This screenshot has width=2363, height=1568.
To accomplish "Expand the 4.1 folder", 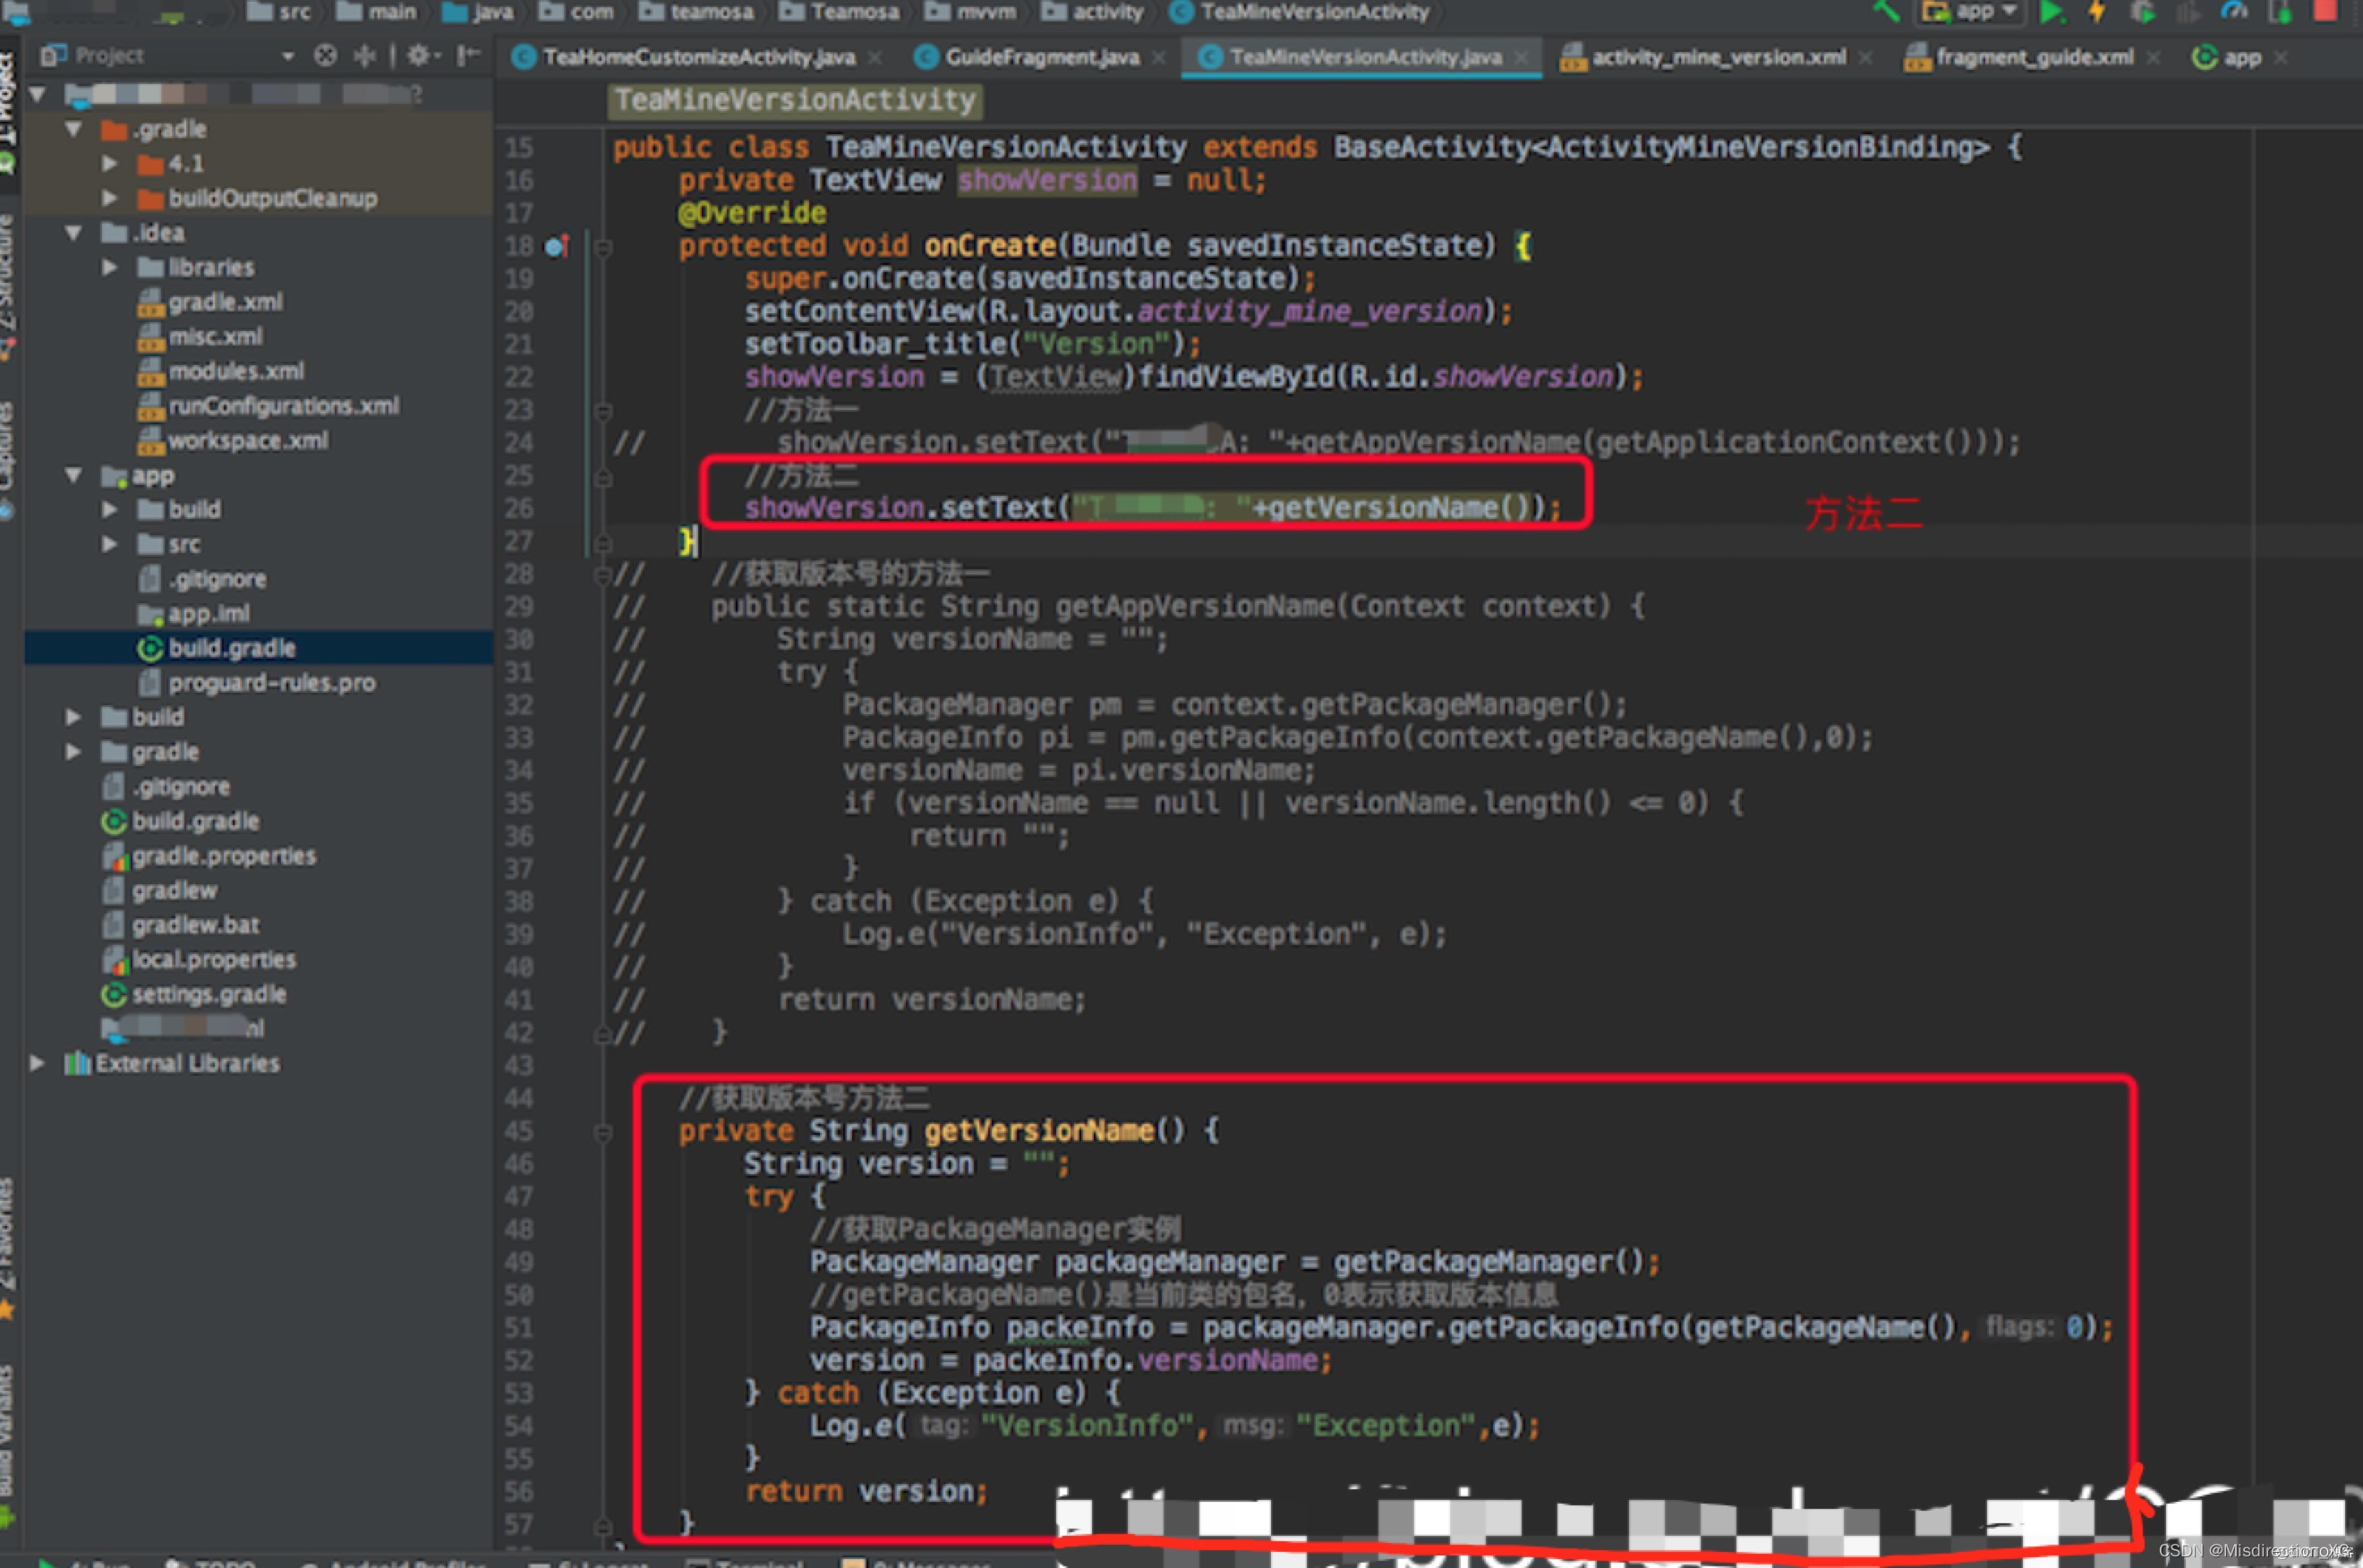I will 109,163.
